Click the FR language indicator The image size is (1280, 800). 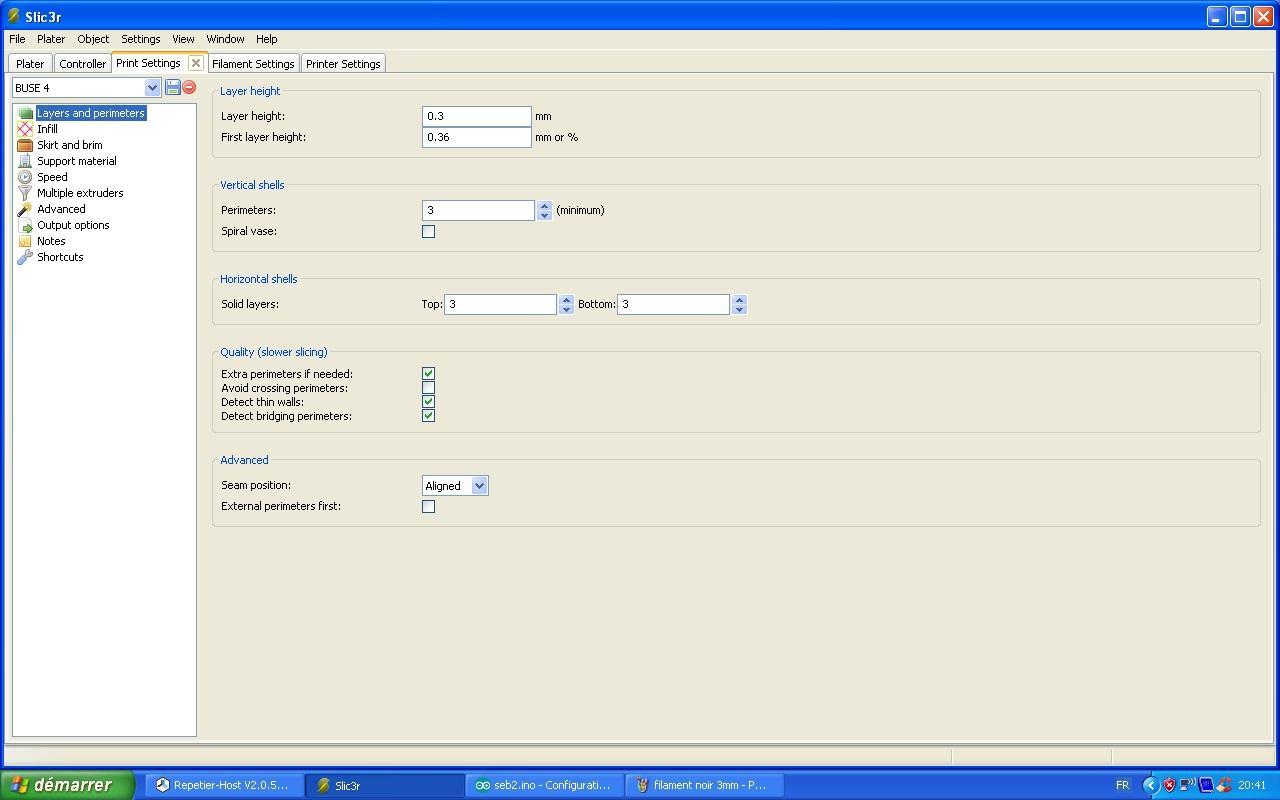click(1122, 785)
